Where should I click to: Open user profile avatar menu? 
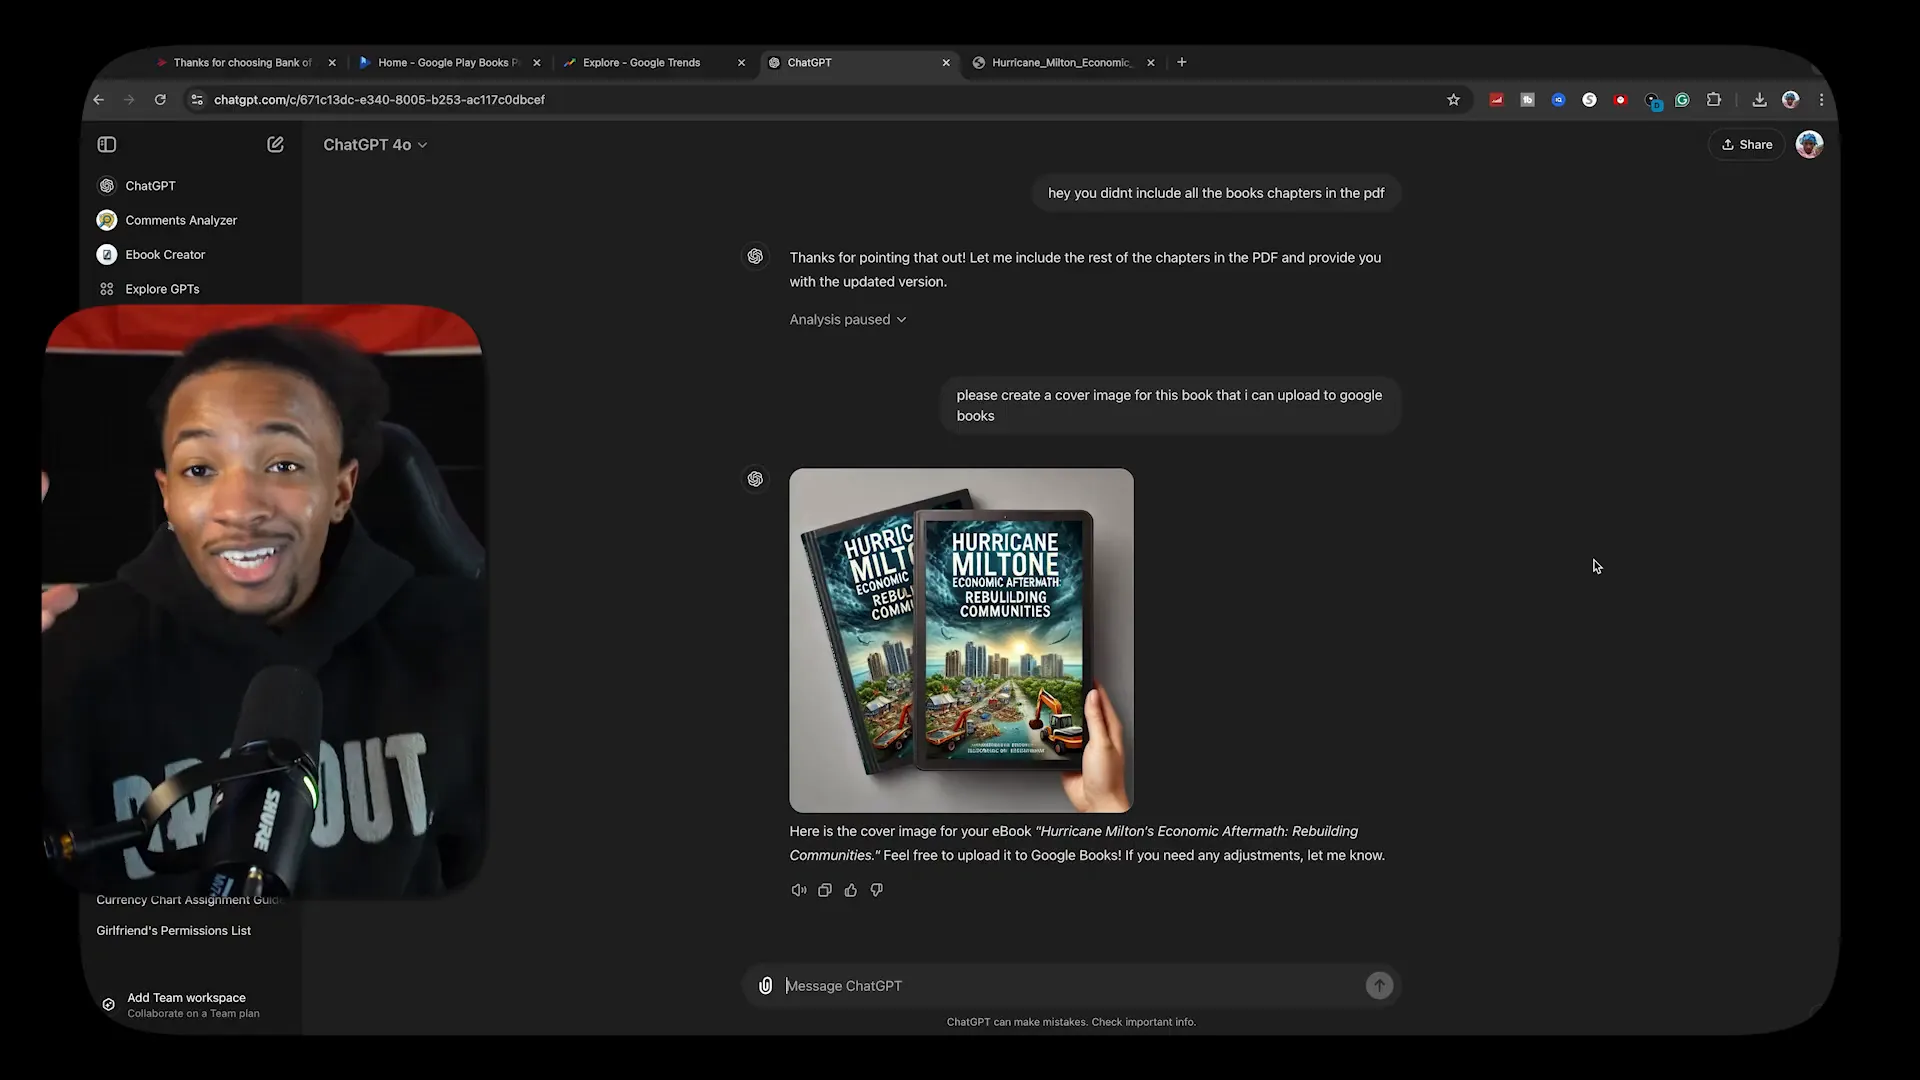1809,145
